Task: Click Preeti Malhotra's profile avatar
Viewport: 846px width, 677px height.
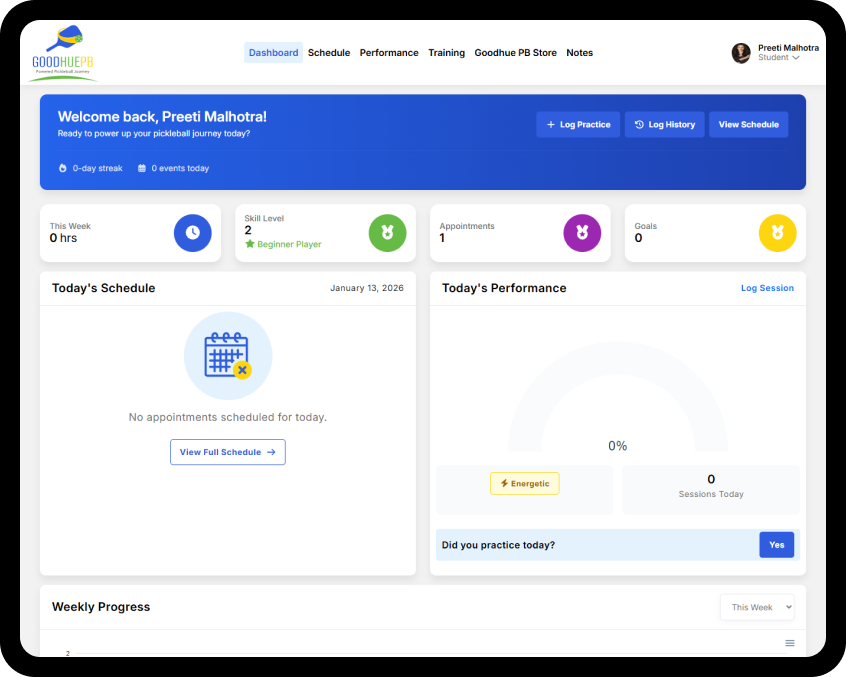Action: coord(741,53)
